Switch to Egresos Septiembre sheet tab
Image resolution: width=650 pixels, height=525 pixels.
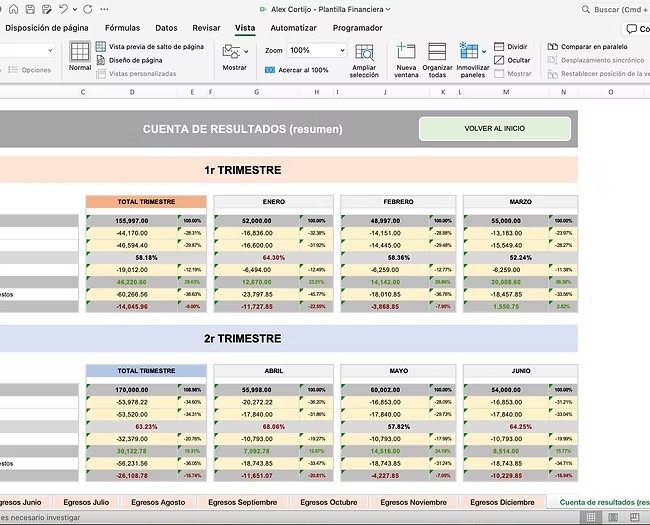coord(243,502)
